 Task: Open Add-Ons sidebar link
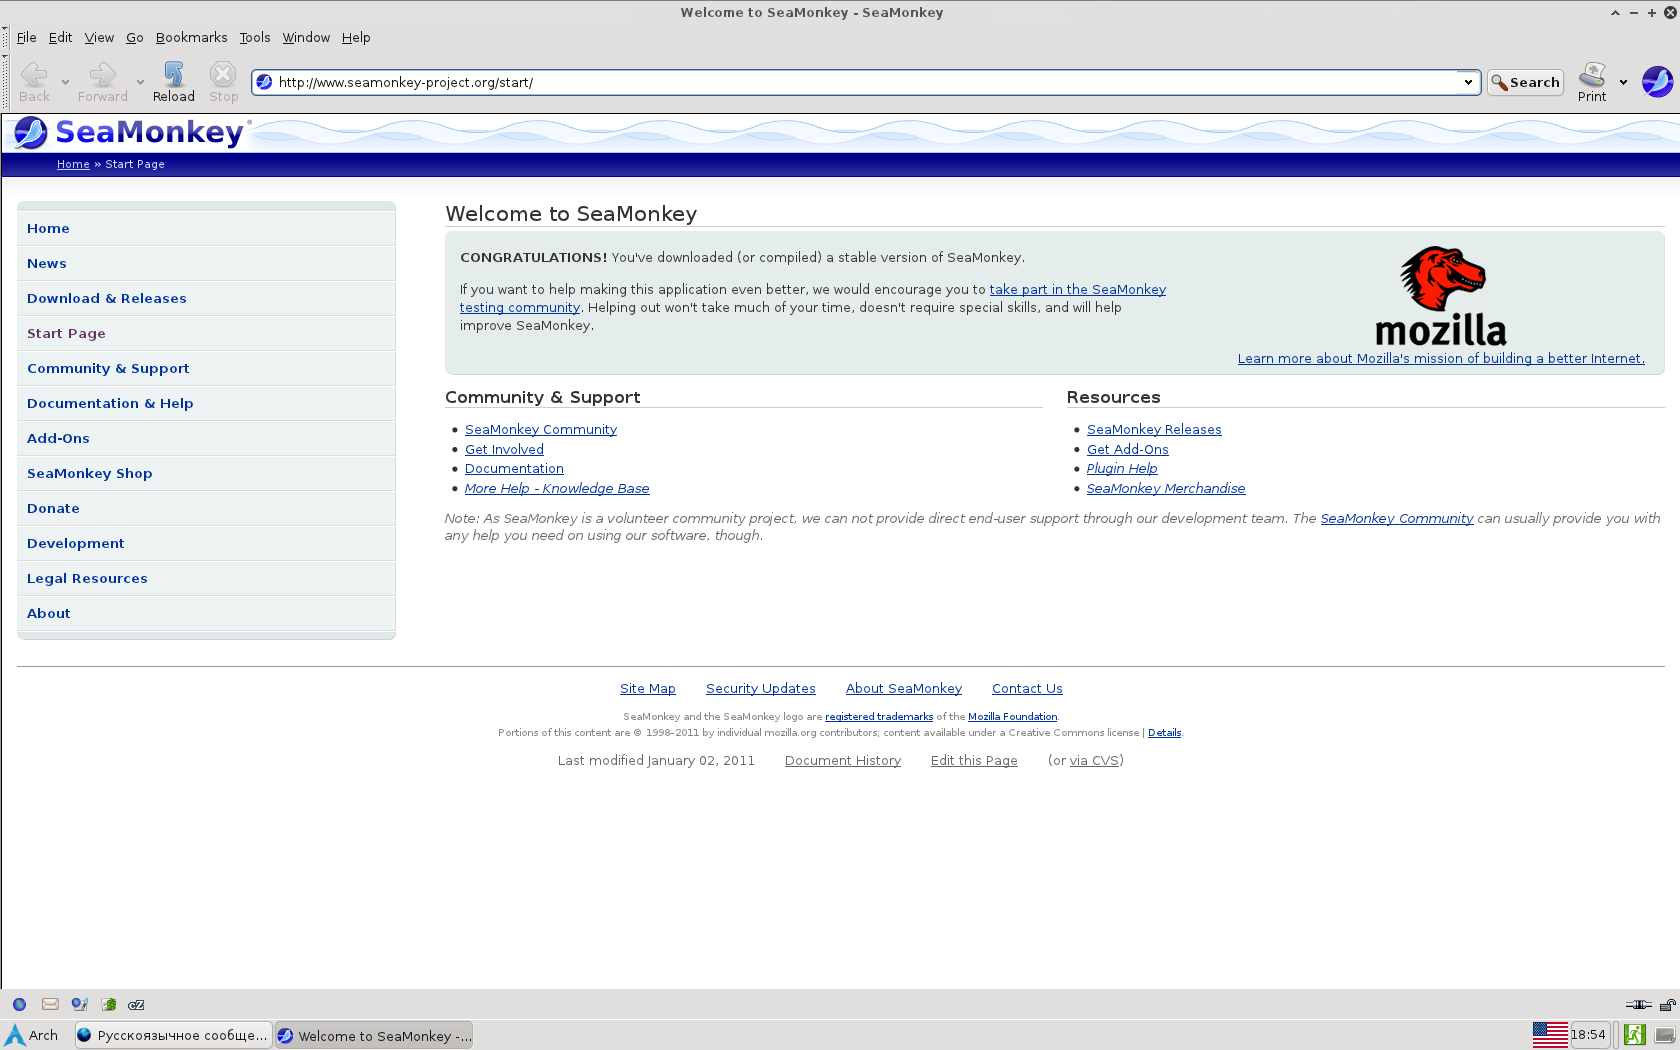tap(206, 438)
